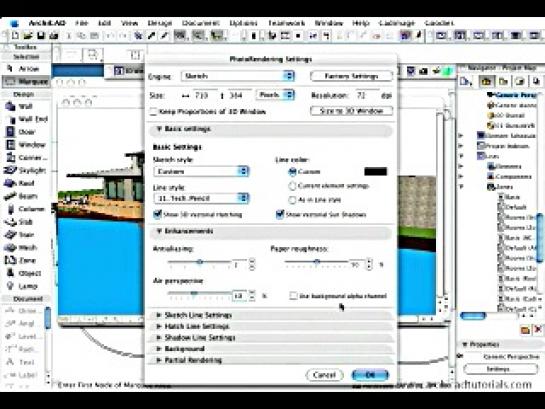Enable Keep Proportions of 3D Window
545x409 pixels.
click(x=153, y=112)
